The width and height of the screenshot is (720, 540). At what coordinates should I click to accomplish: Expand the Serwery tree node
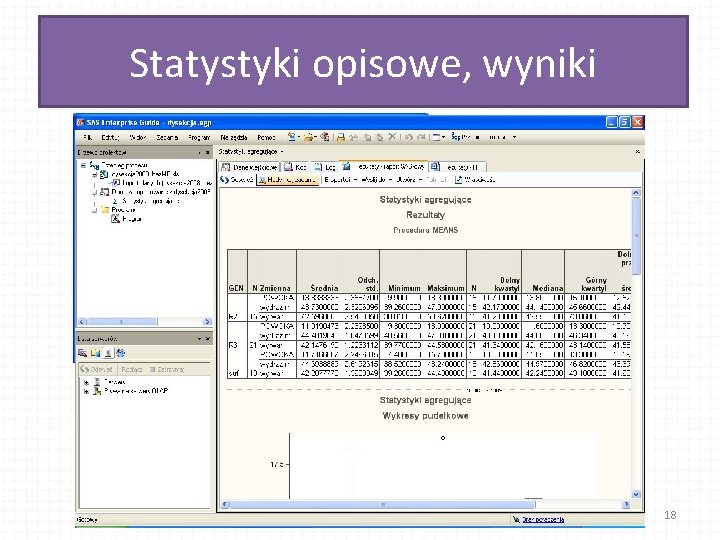click(86, 382)
